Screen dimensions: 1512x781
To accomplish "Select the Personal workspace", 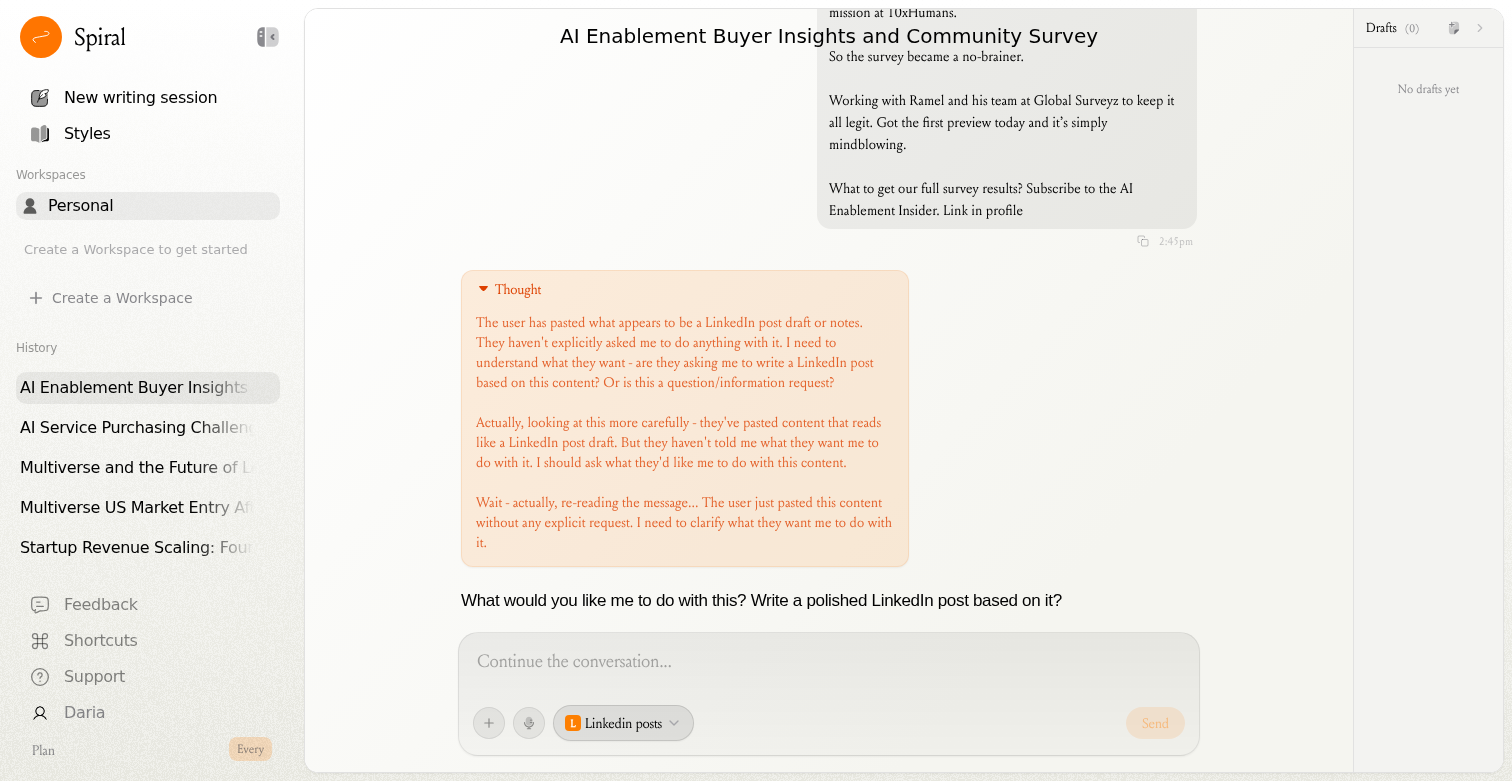I will pos(80,206).
